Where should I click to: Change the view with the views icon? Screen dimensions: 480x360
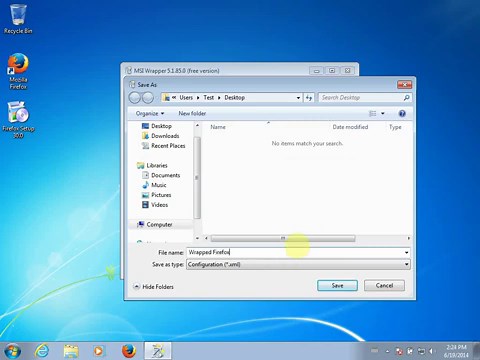pyautogui.click(x=373, y=114)
